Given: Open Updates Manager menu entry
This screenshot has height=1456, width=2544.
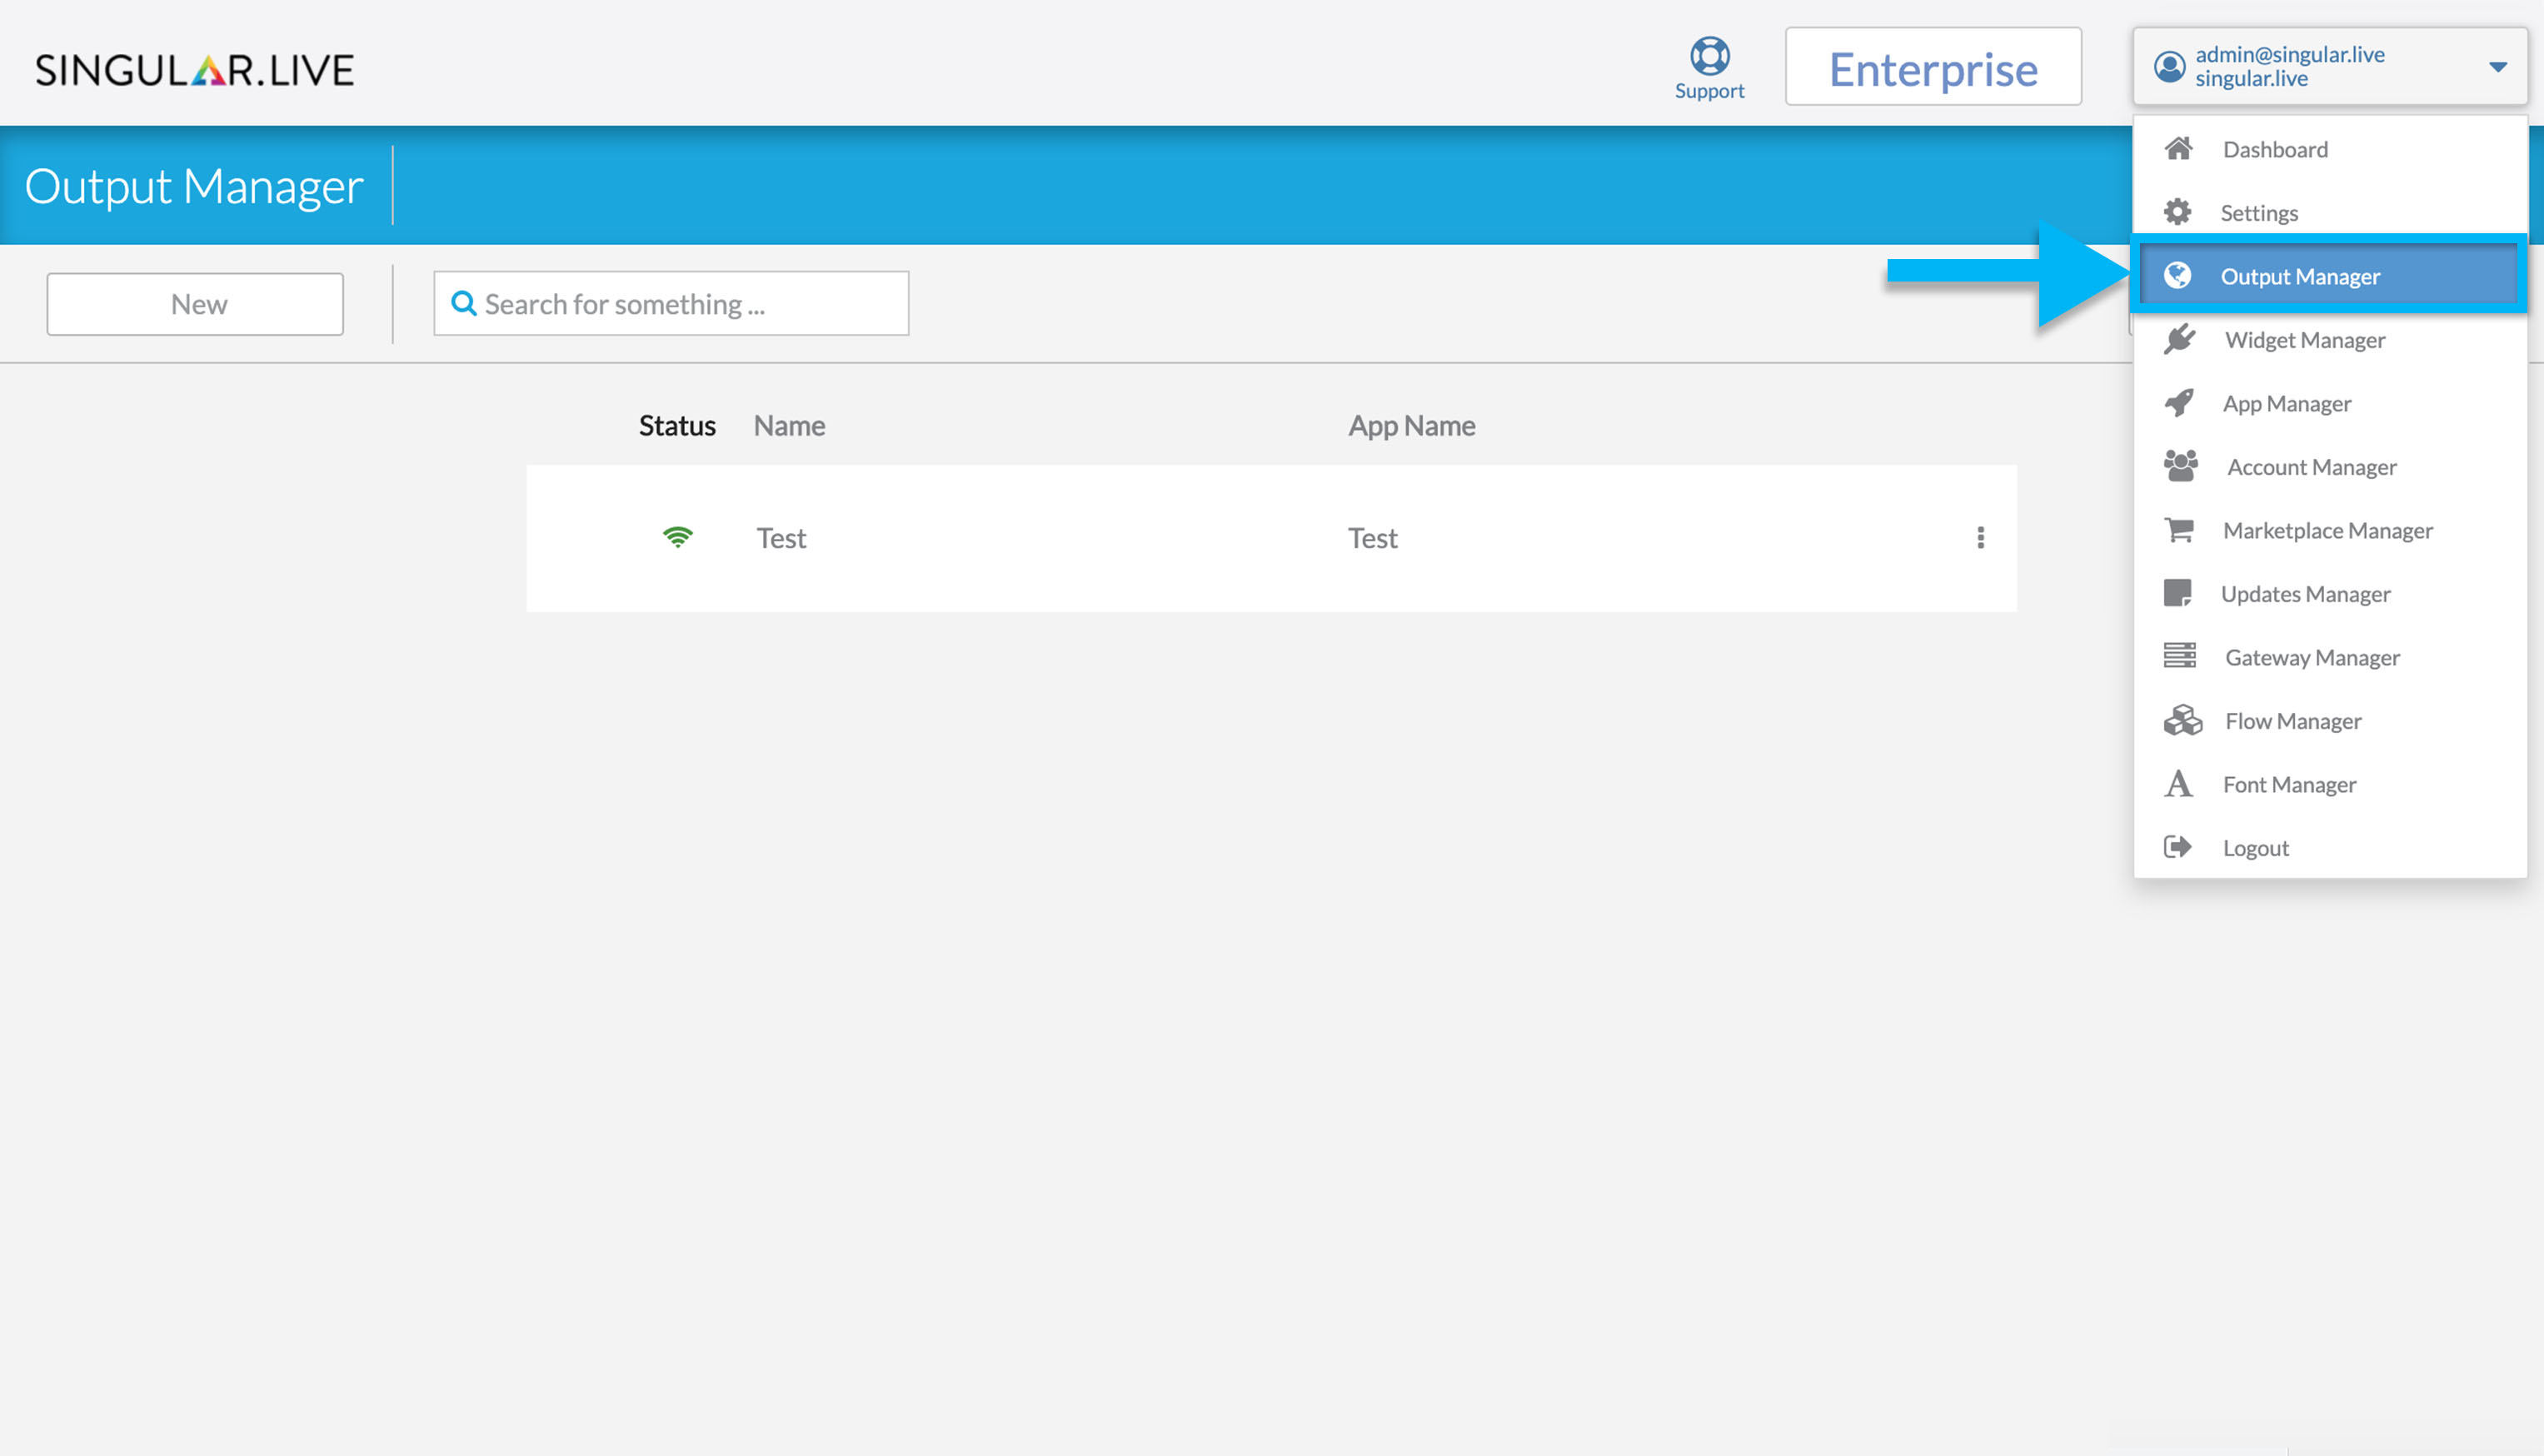Looking at the screenshot, I should (x=2330, y=594).
